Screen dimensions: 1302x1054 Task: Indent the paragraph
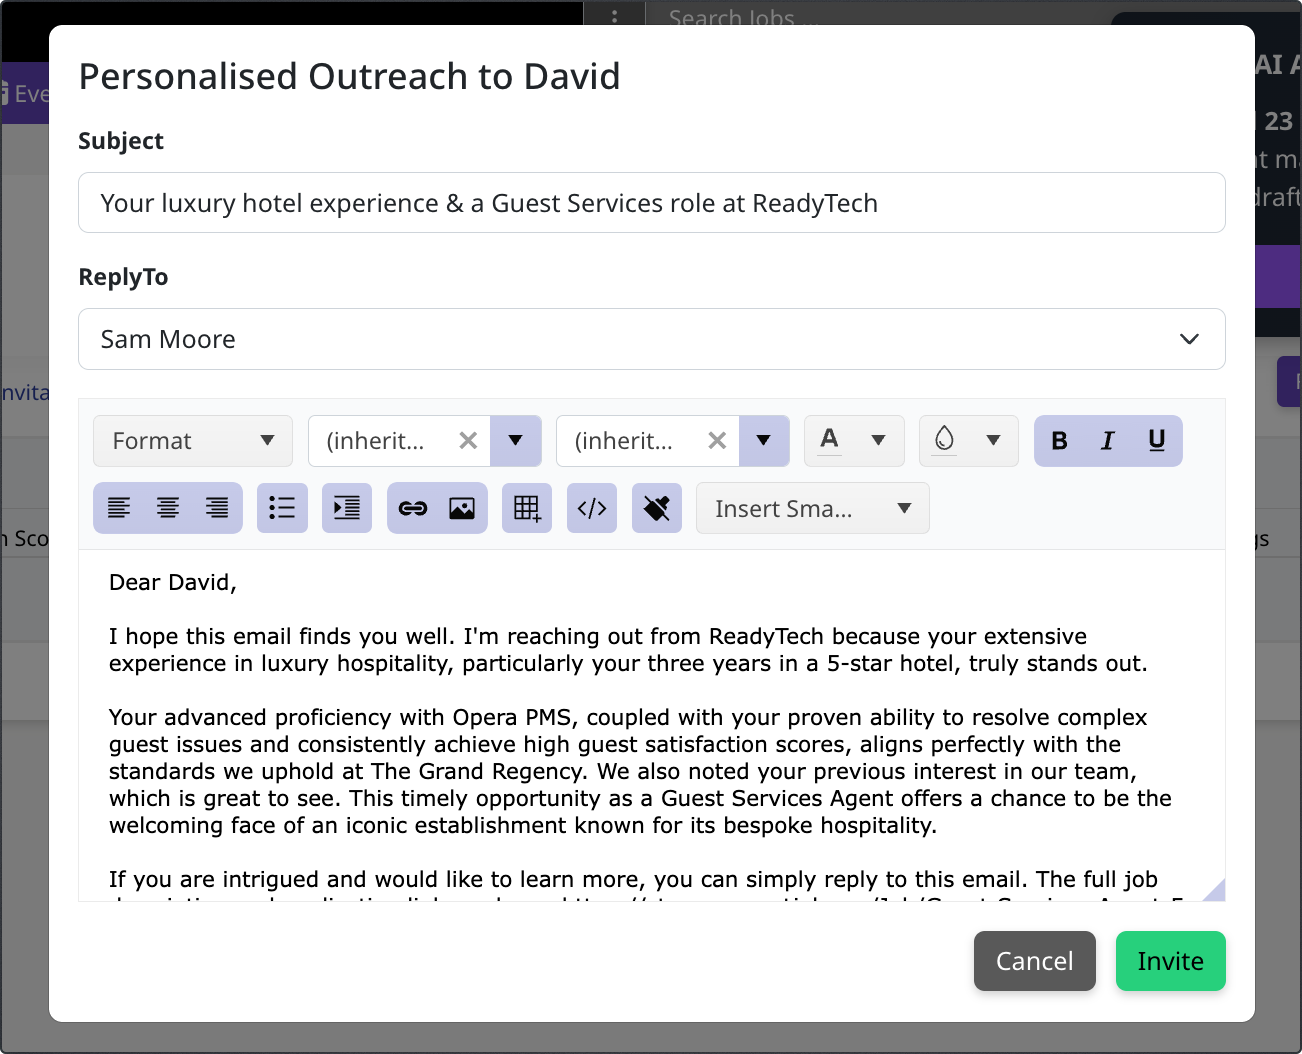[347, 508]
